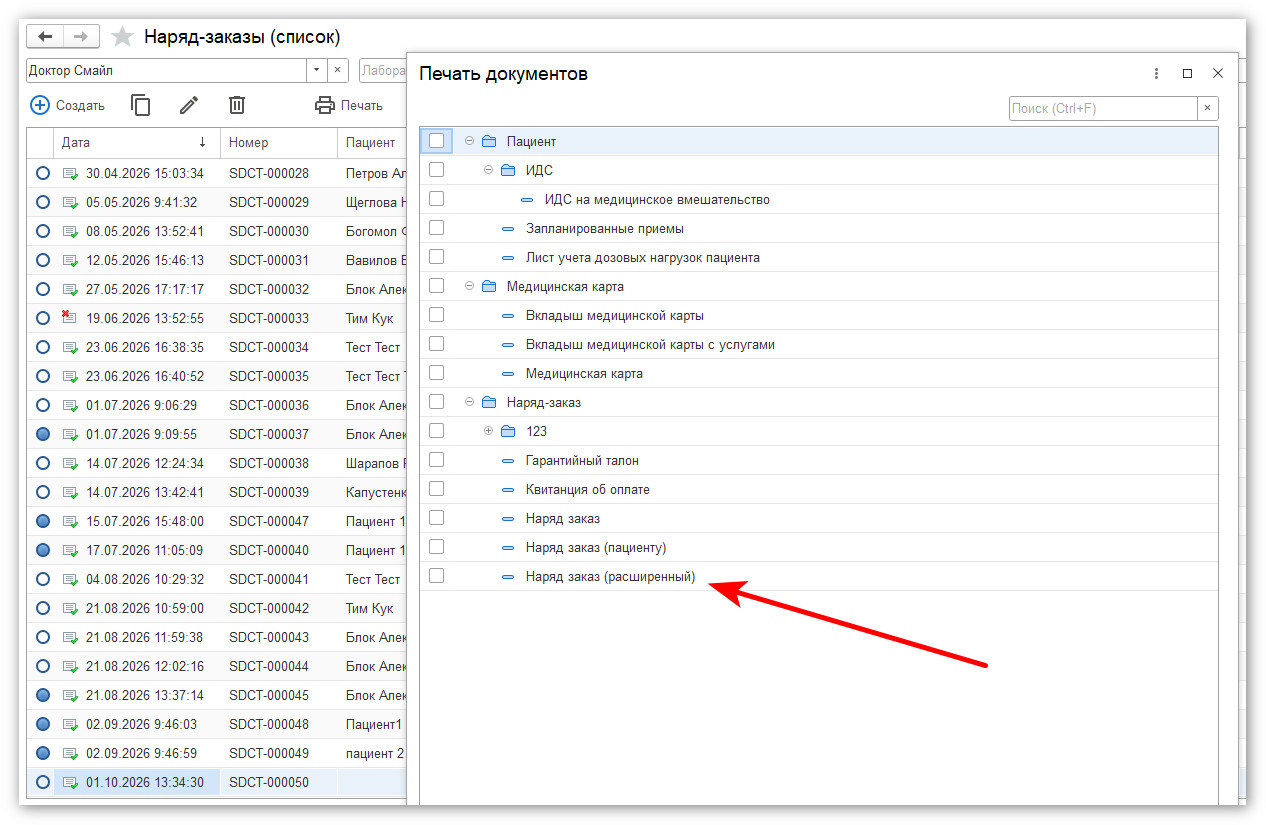Collapse the Наряд-заказ tree group

pos(469,402)
